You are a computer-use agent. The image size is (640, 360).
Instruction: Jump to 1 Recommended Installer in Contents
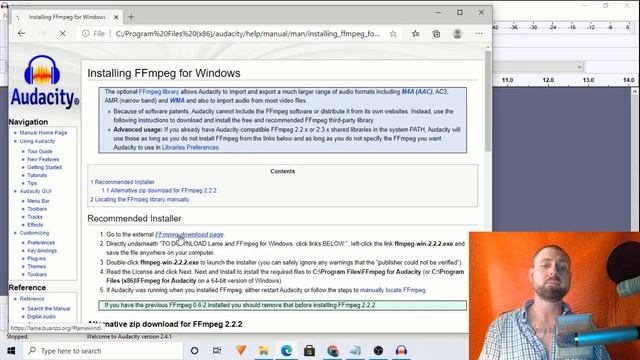click(x=122, y=182)
